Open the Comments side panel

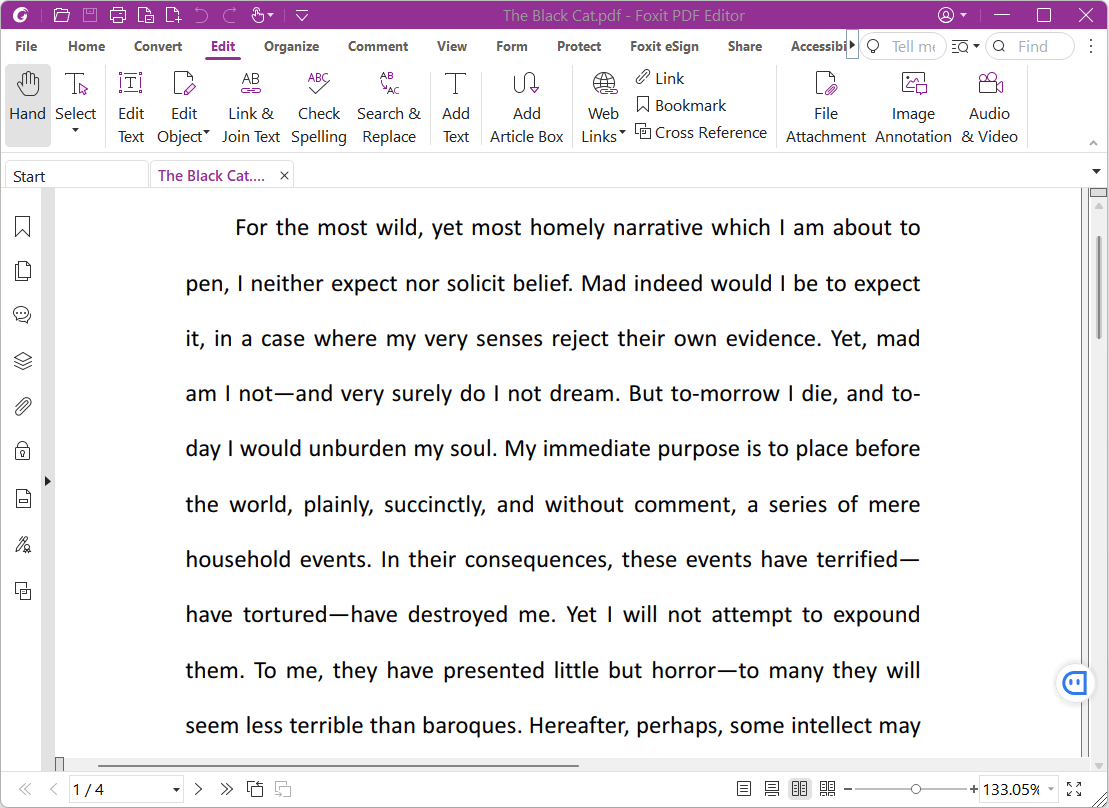tap(23, 316)
